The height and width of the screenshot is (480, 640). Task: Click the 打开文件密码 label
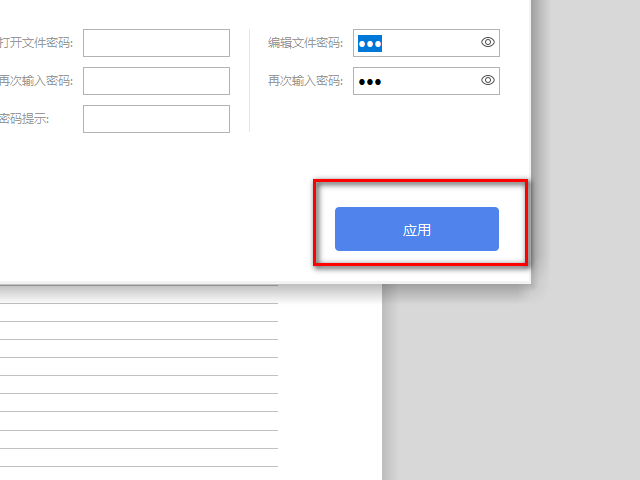pos(36,42)
